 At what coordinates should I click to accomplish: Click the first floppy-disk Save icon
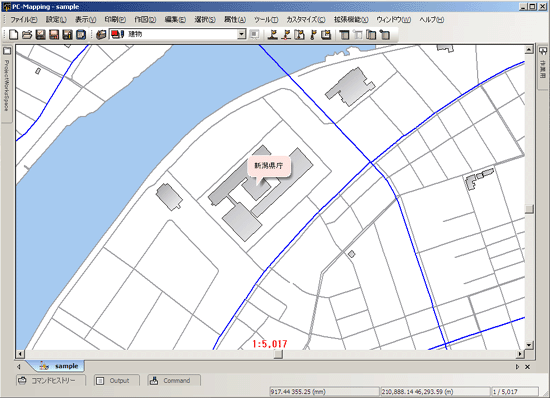(41, 34)
